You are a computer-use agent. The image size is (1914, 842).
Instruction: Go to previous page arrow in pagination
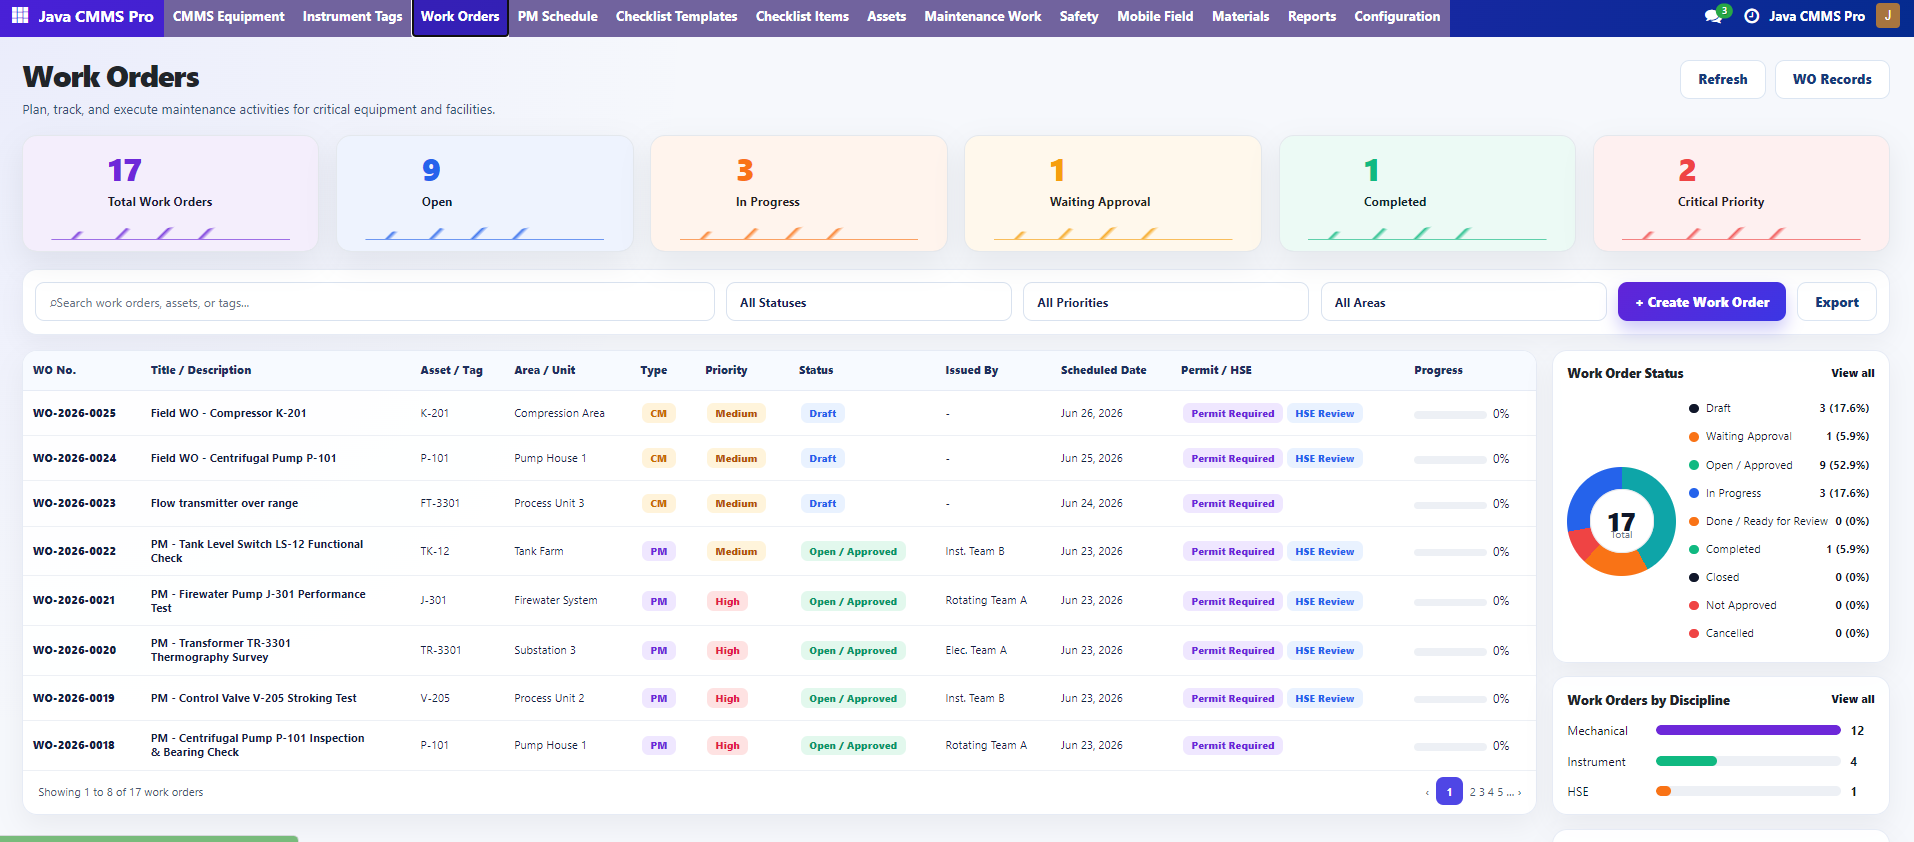1427,792
